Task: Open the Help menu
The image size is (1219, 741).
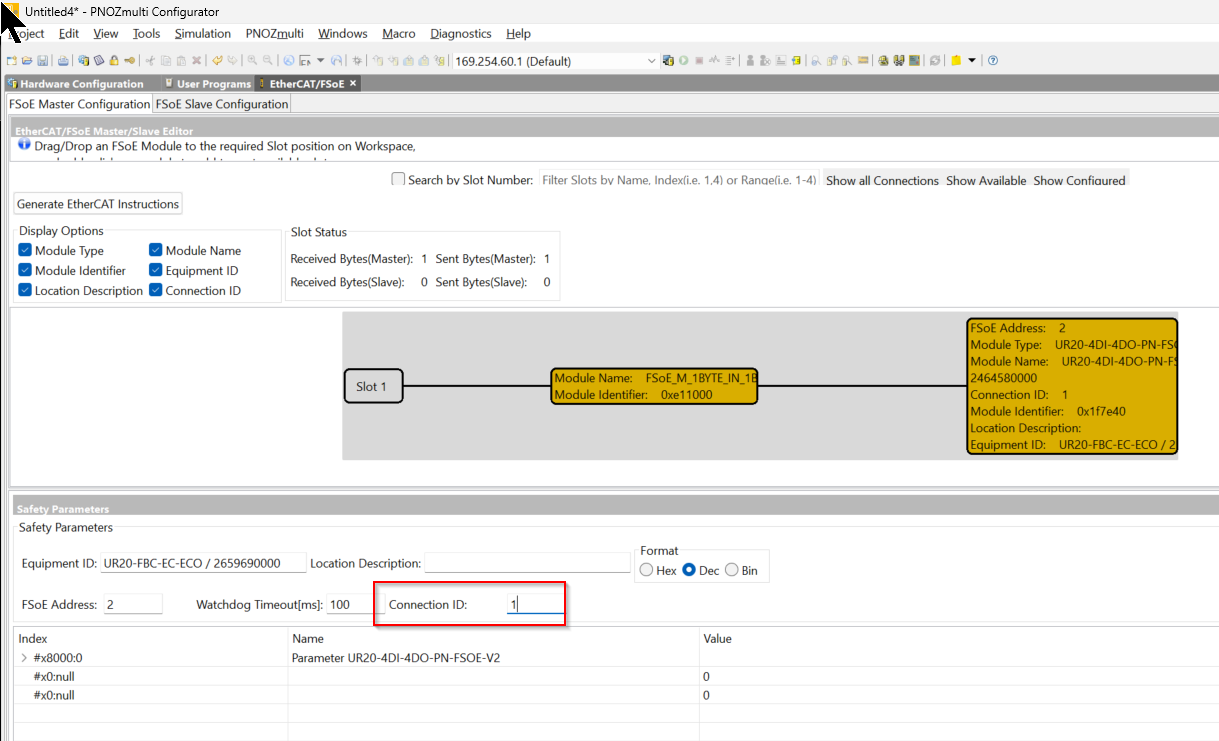Action: (x=519, y=34)
